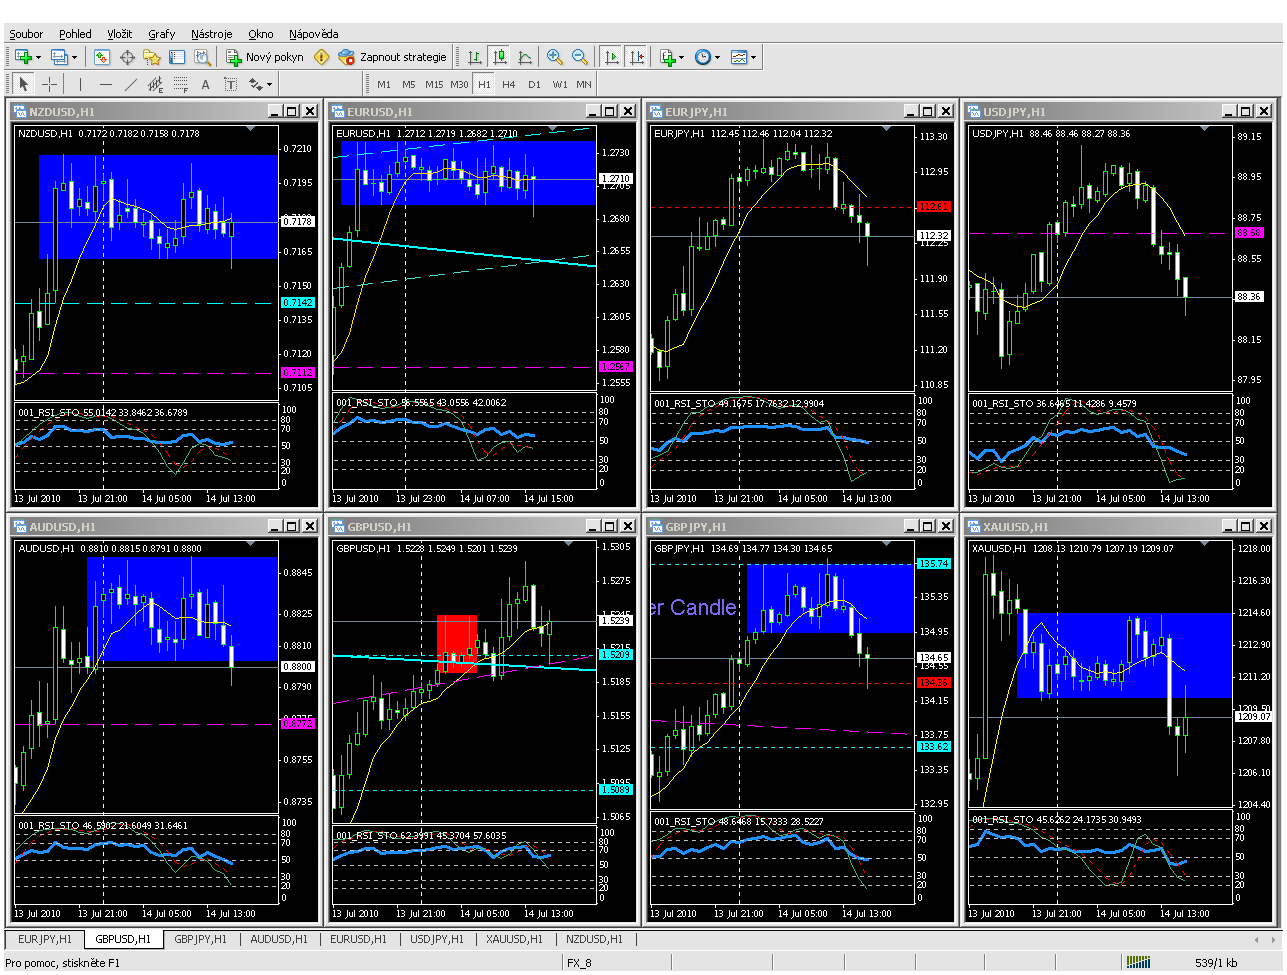Image resolution: width=1287 pixels, height=975 pixels.
Task: Select the horizontal line drawing tool
Action: click(106, 85)
